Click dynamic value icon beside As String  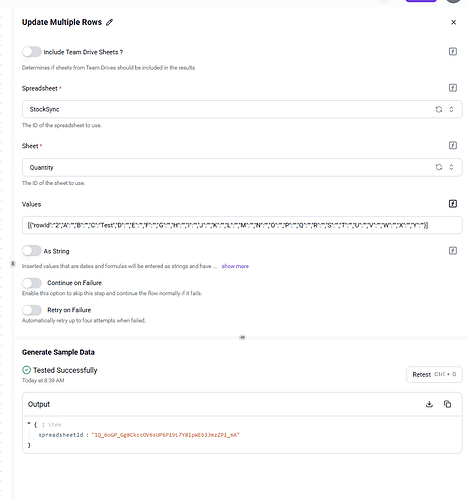coord(452,251)
